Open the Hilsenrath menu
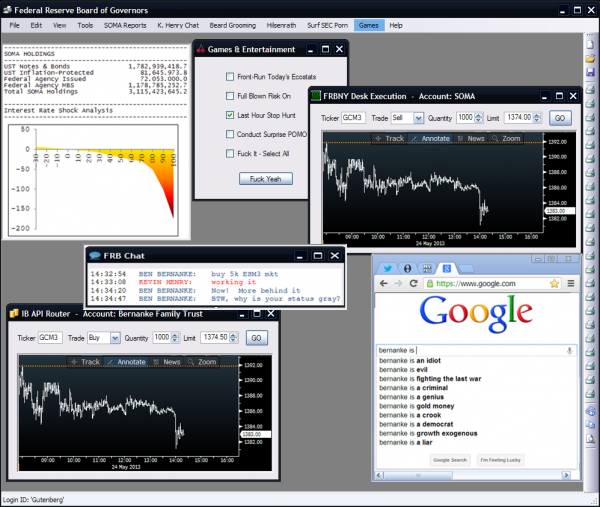Screen dimensions: 600x507 pyautogui.click(x=281, y=25)
